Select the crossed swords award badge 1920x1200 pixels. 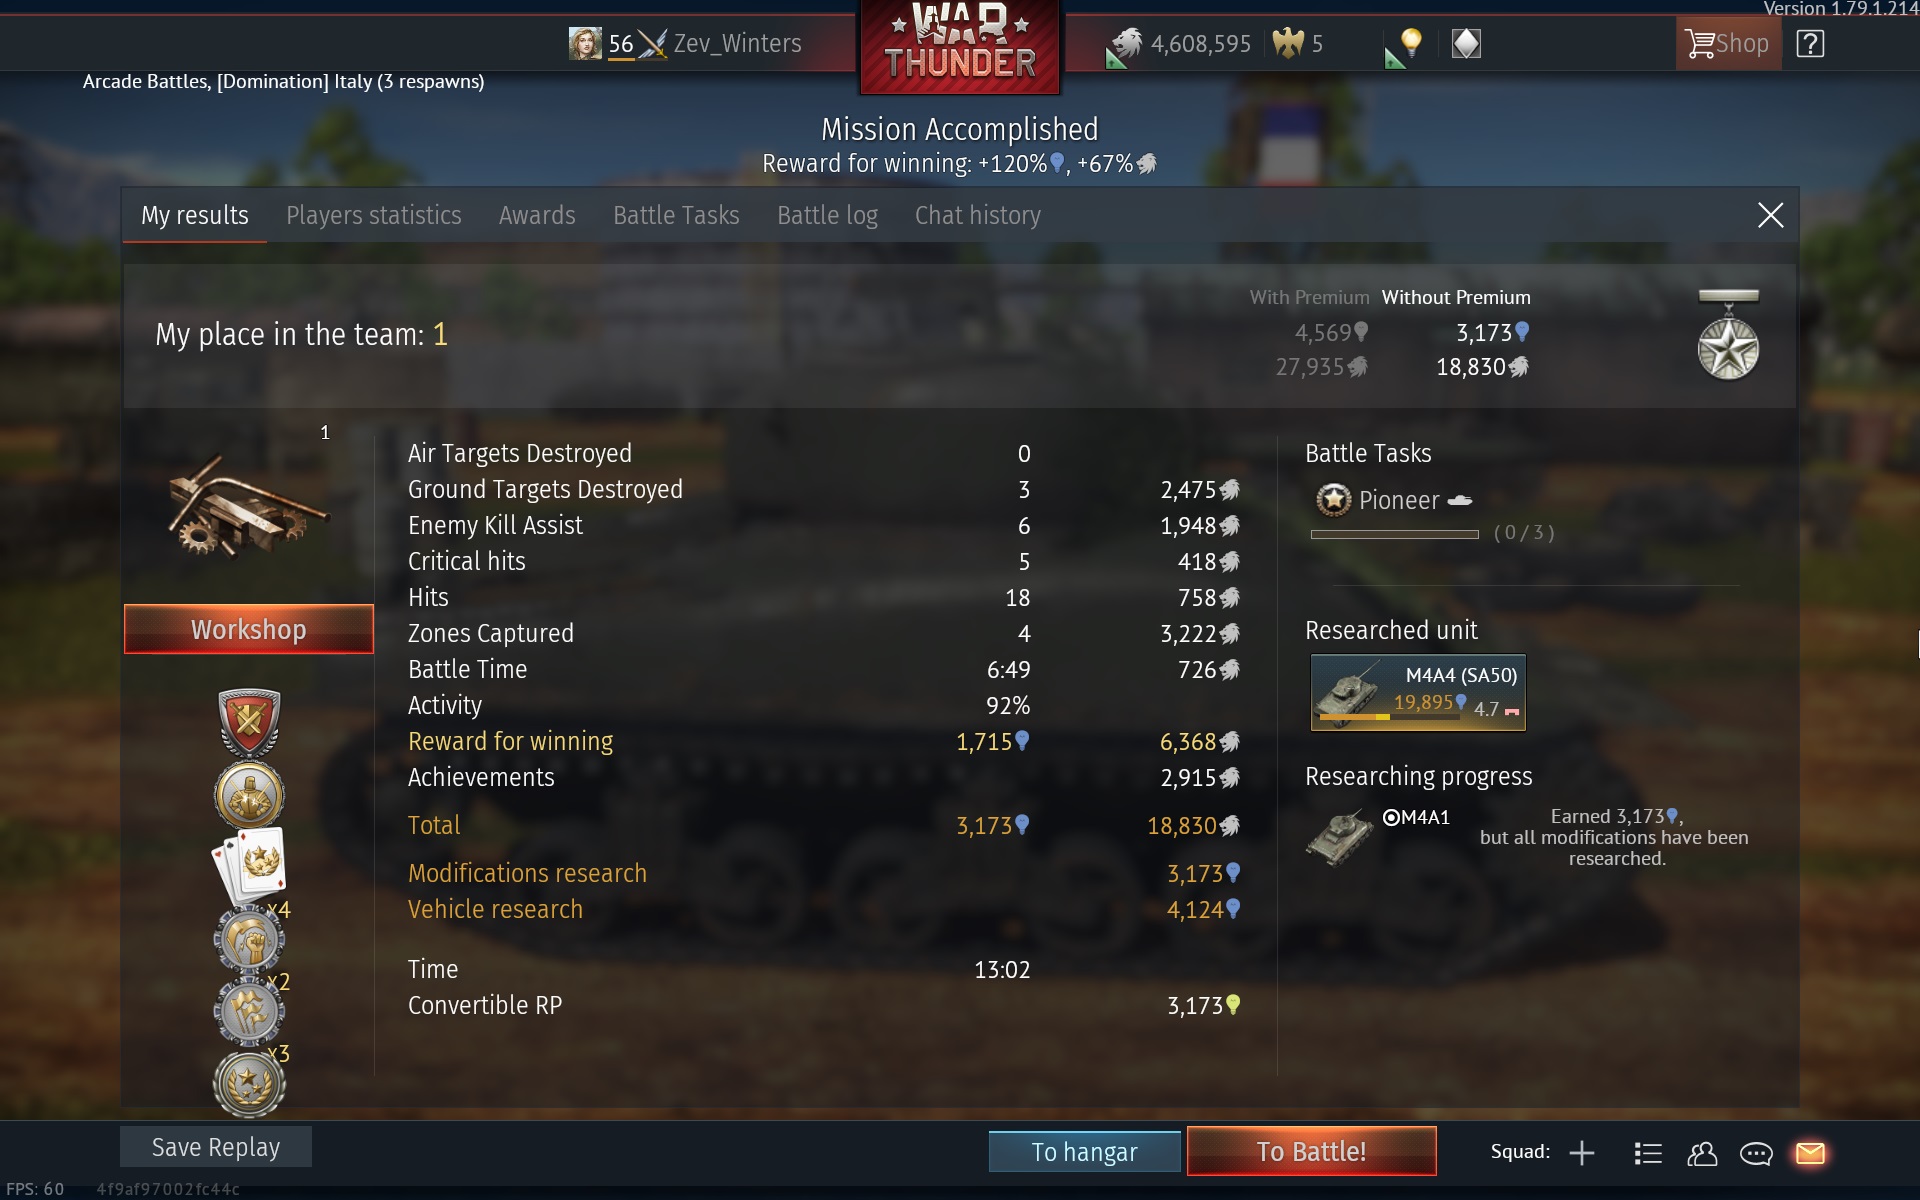pos(249,722)
